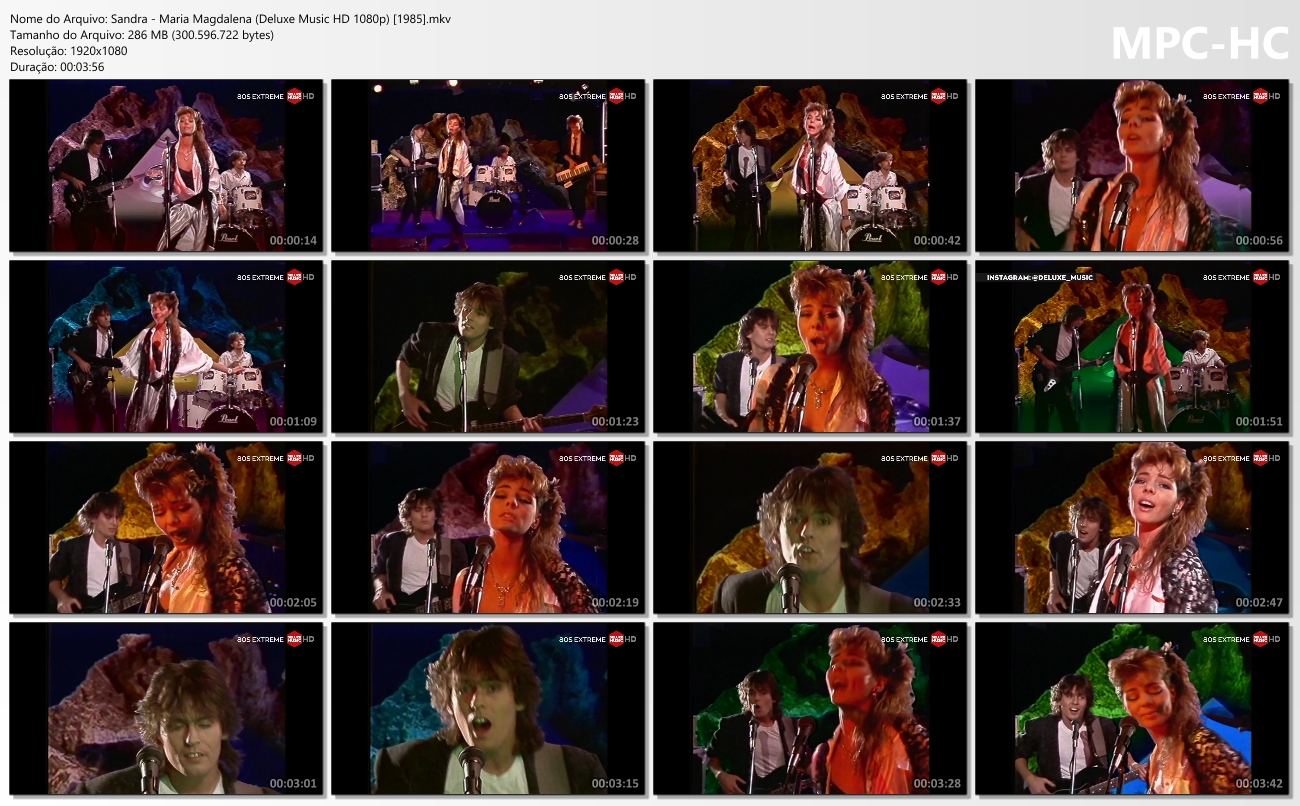
Task: Click the frame timestamped 00:03:01
Action: coord(166,708)
